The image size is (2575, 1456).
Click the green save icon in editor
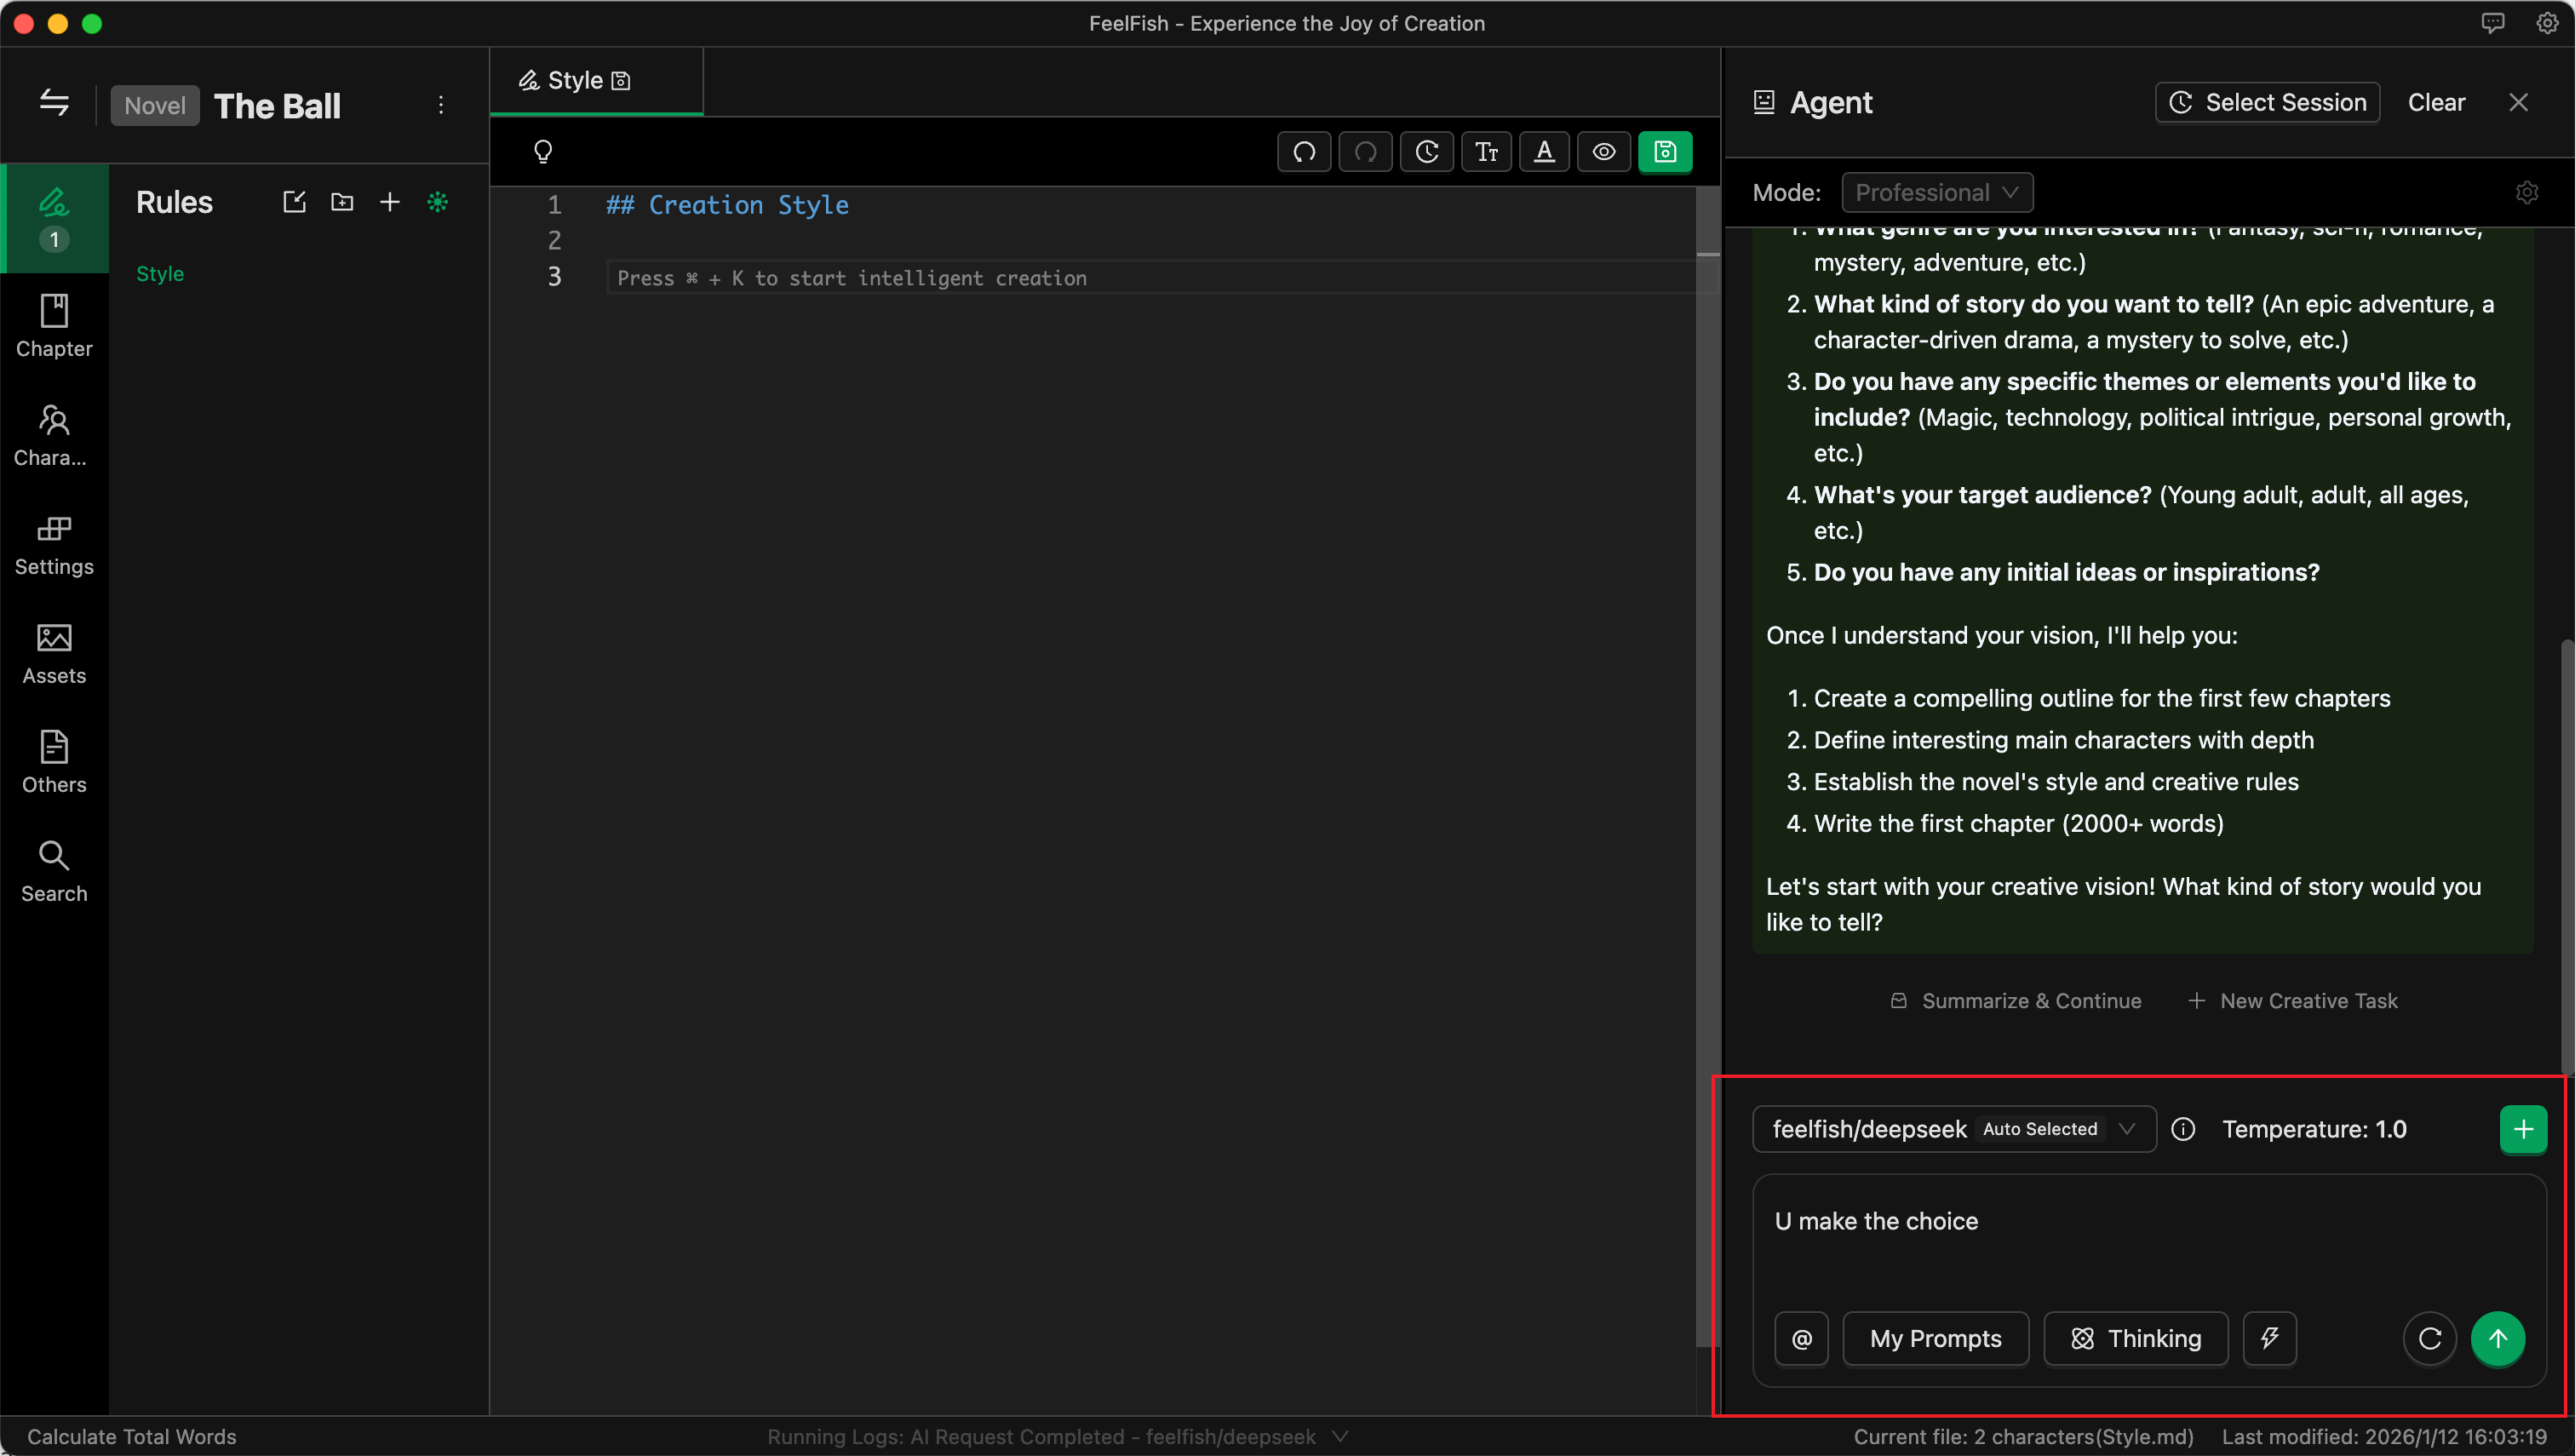pyautogui.click(x=1665, y=152)
